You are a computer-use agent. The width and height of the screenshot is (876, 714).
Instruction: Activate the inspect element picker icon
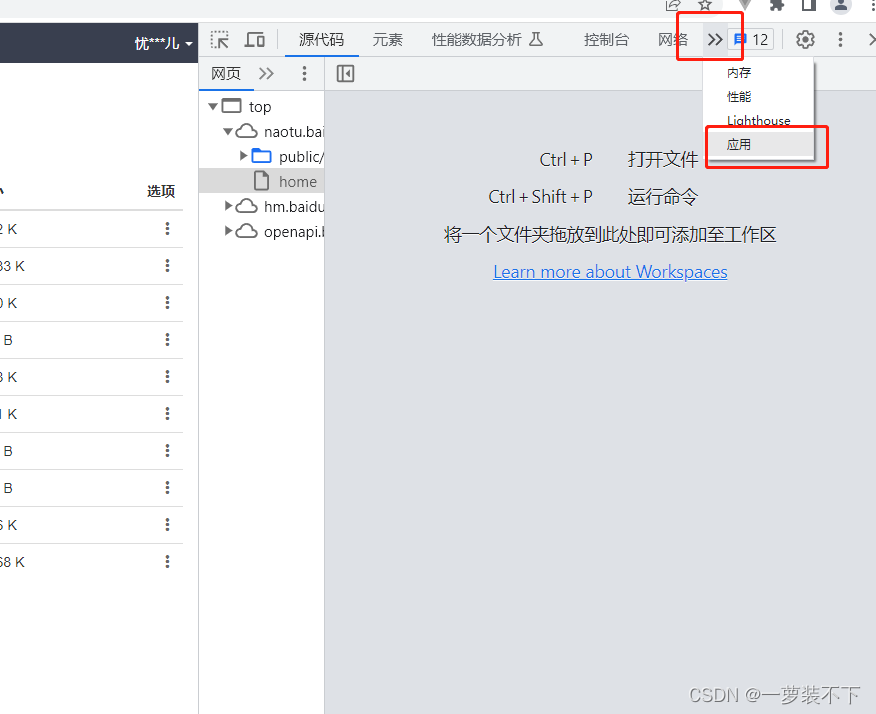tap(220, 40)
